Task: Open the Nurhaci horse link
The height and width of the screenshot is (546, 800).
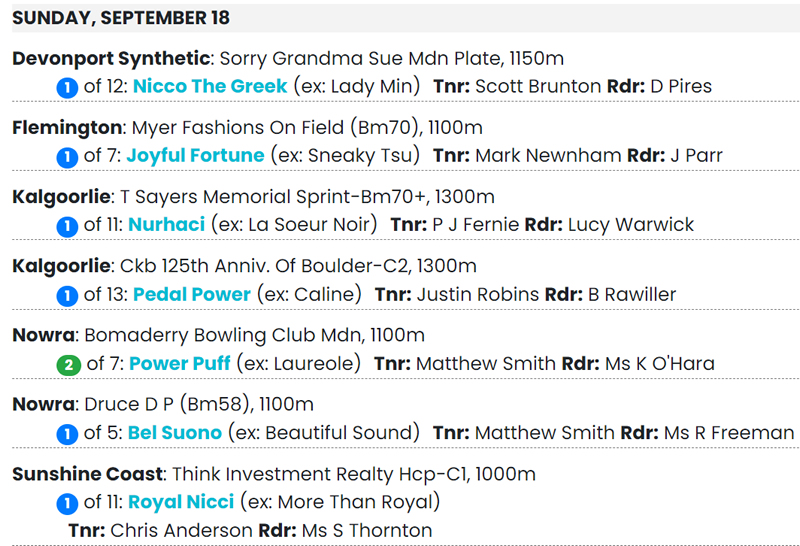Action: coord(166,226)
